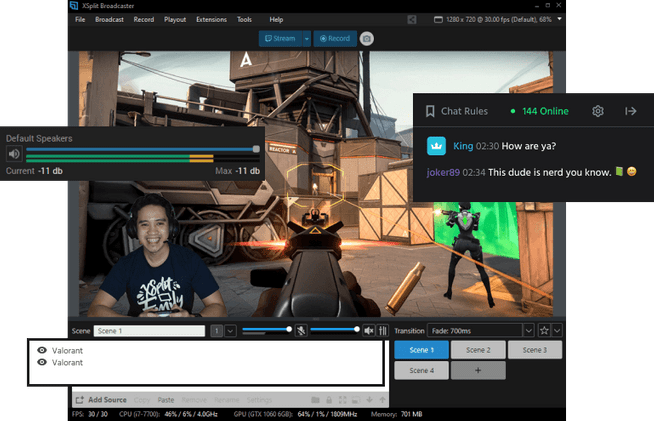Adjust the microphone volume slider
This screenshot has width=654, height=421.
(267, 330)
